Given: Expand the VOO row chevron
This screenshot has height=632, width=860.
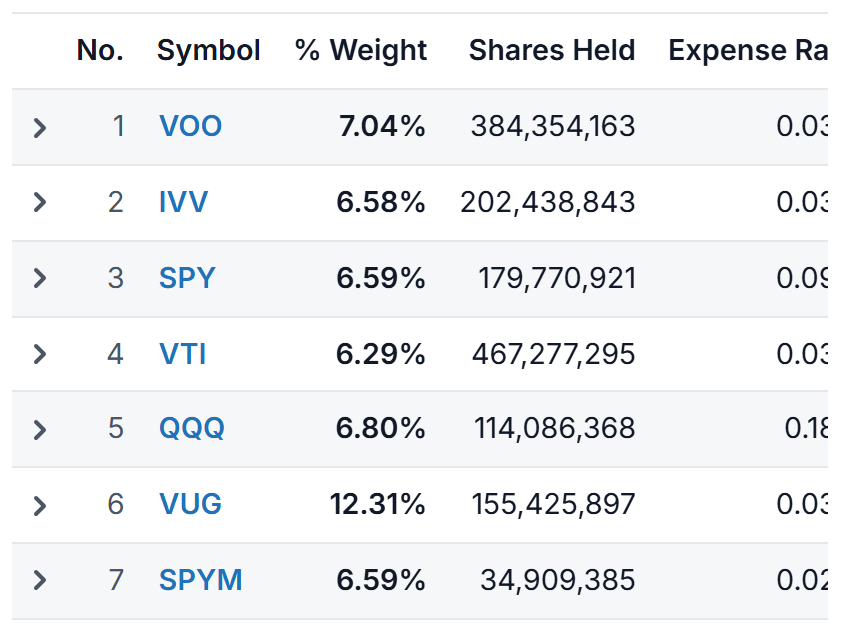Looking at the screenshot, I should click(x=39, y=128).
